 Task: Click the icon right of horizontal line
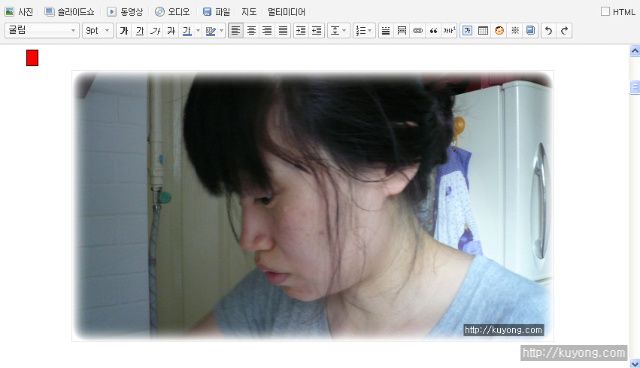(402, 31)
